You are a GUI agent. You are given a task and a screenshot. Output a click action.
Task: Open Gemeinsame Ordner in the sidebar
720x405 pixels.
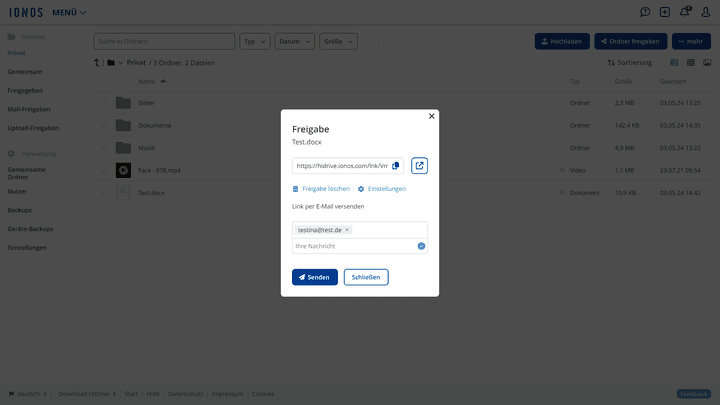(27, 173)
